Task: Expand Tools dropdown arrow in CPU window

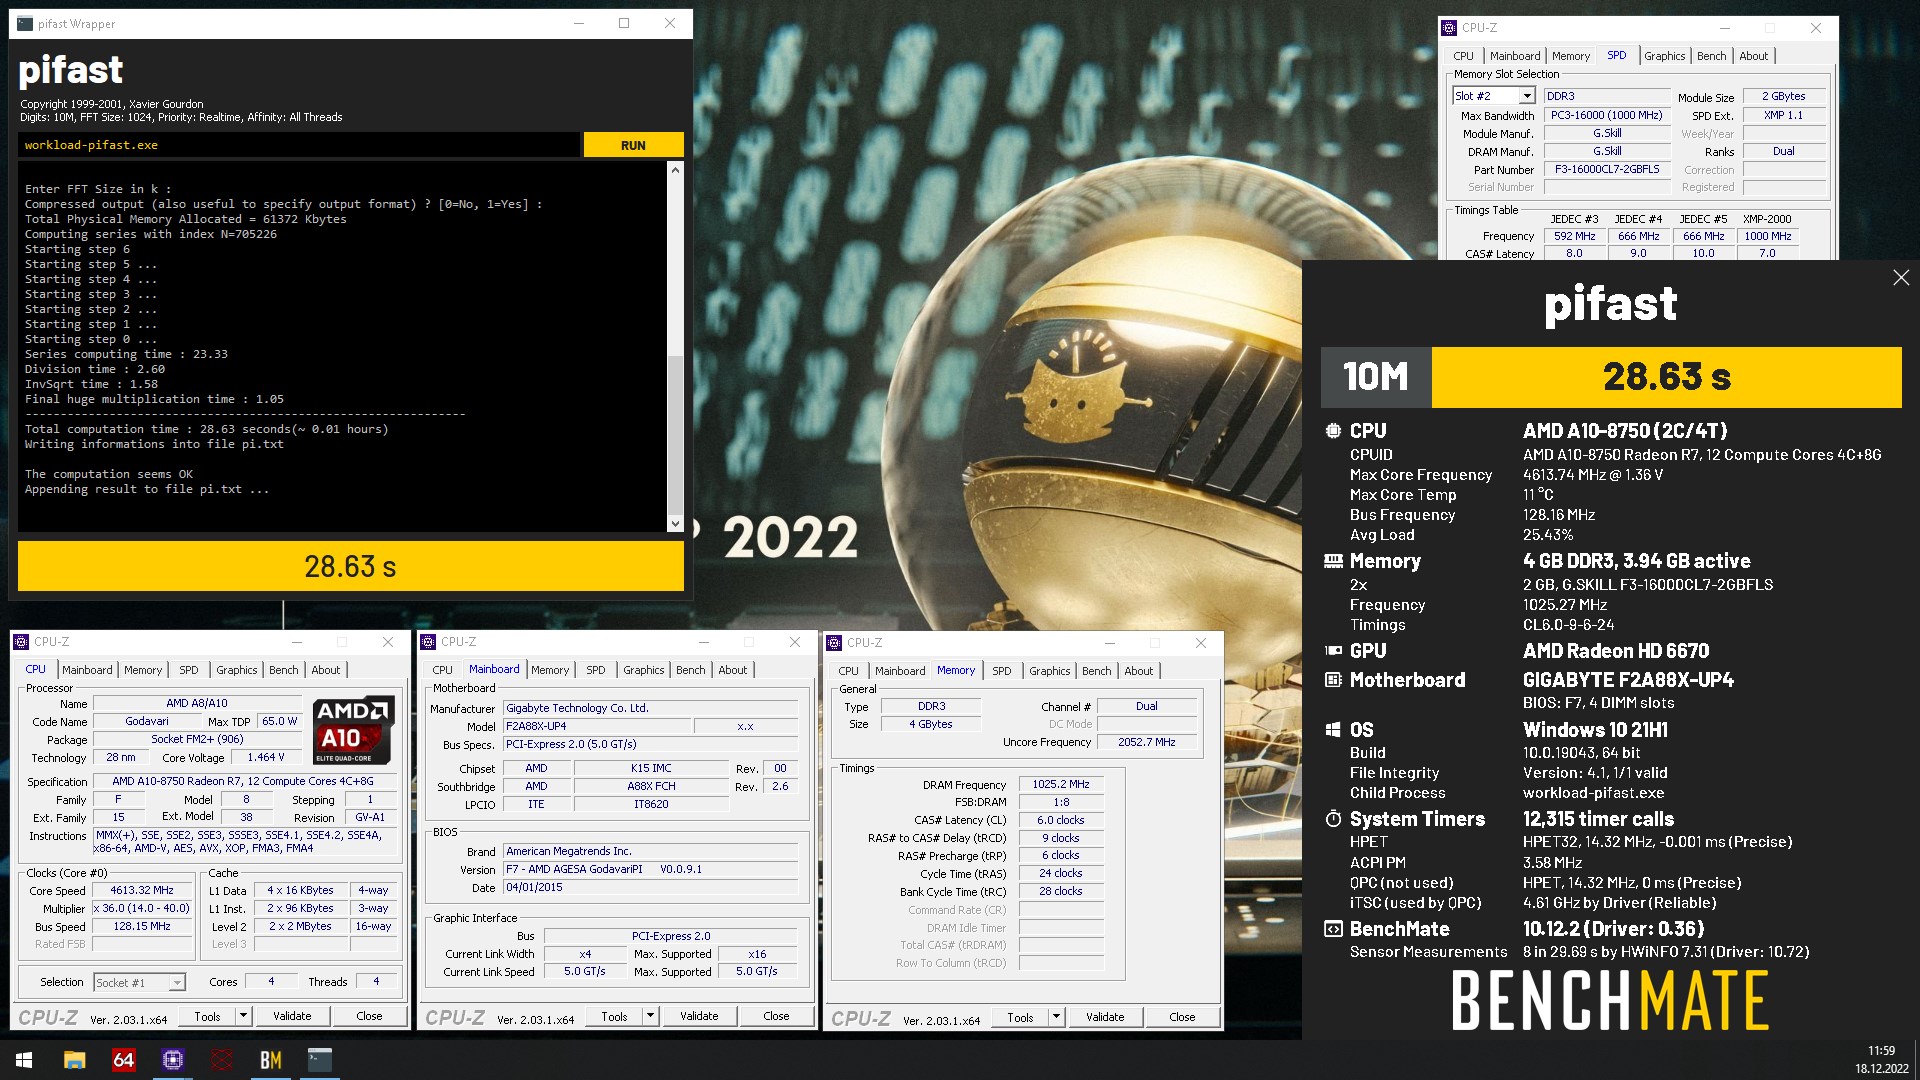Action: [243, 1016]
